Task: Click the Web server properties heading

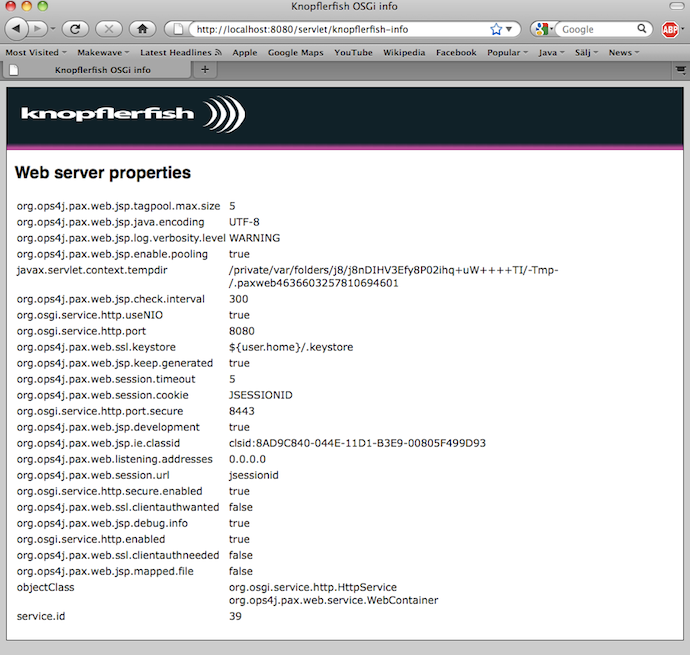Action: (103, 173)
